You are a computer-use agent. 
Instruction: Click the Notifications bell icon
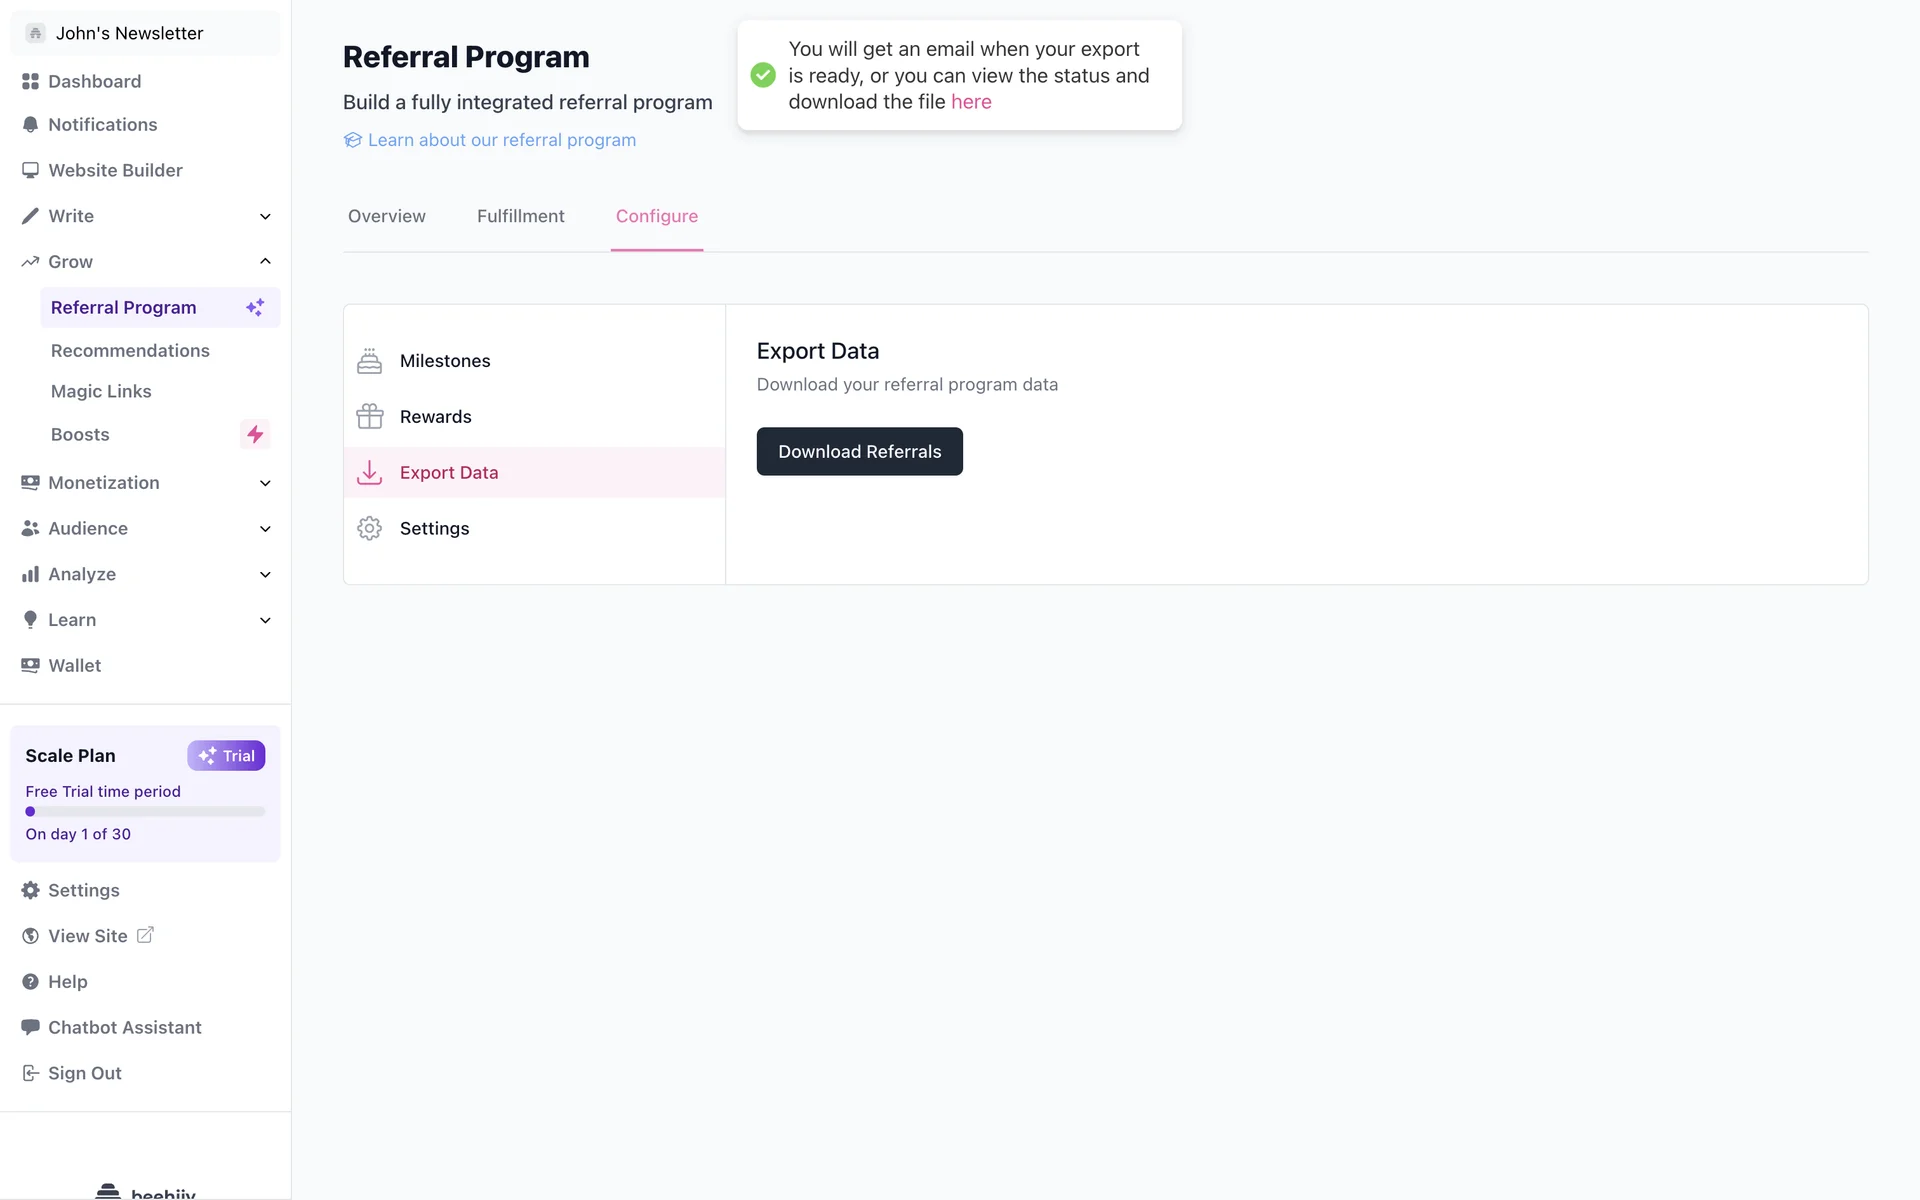[30, 125]
